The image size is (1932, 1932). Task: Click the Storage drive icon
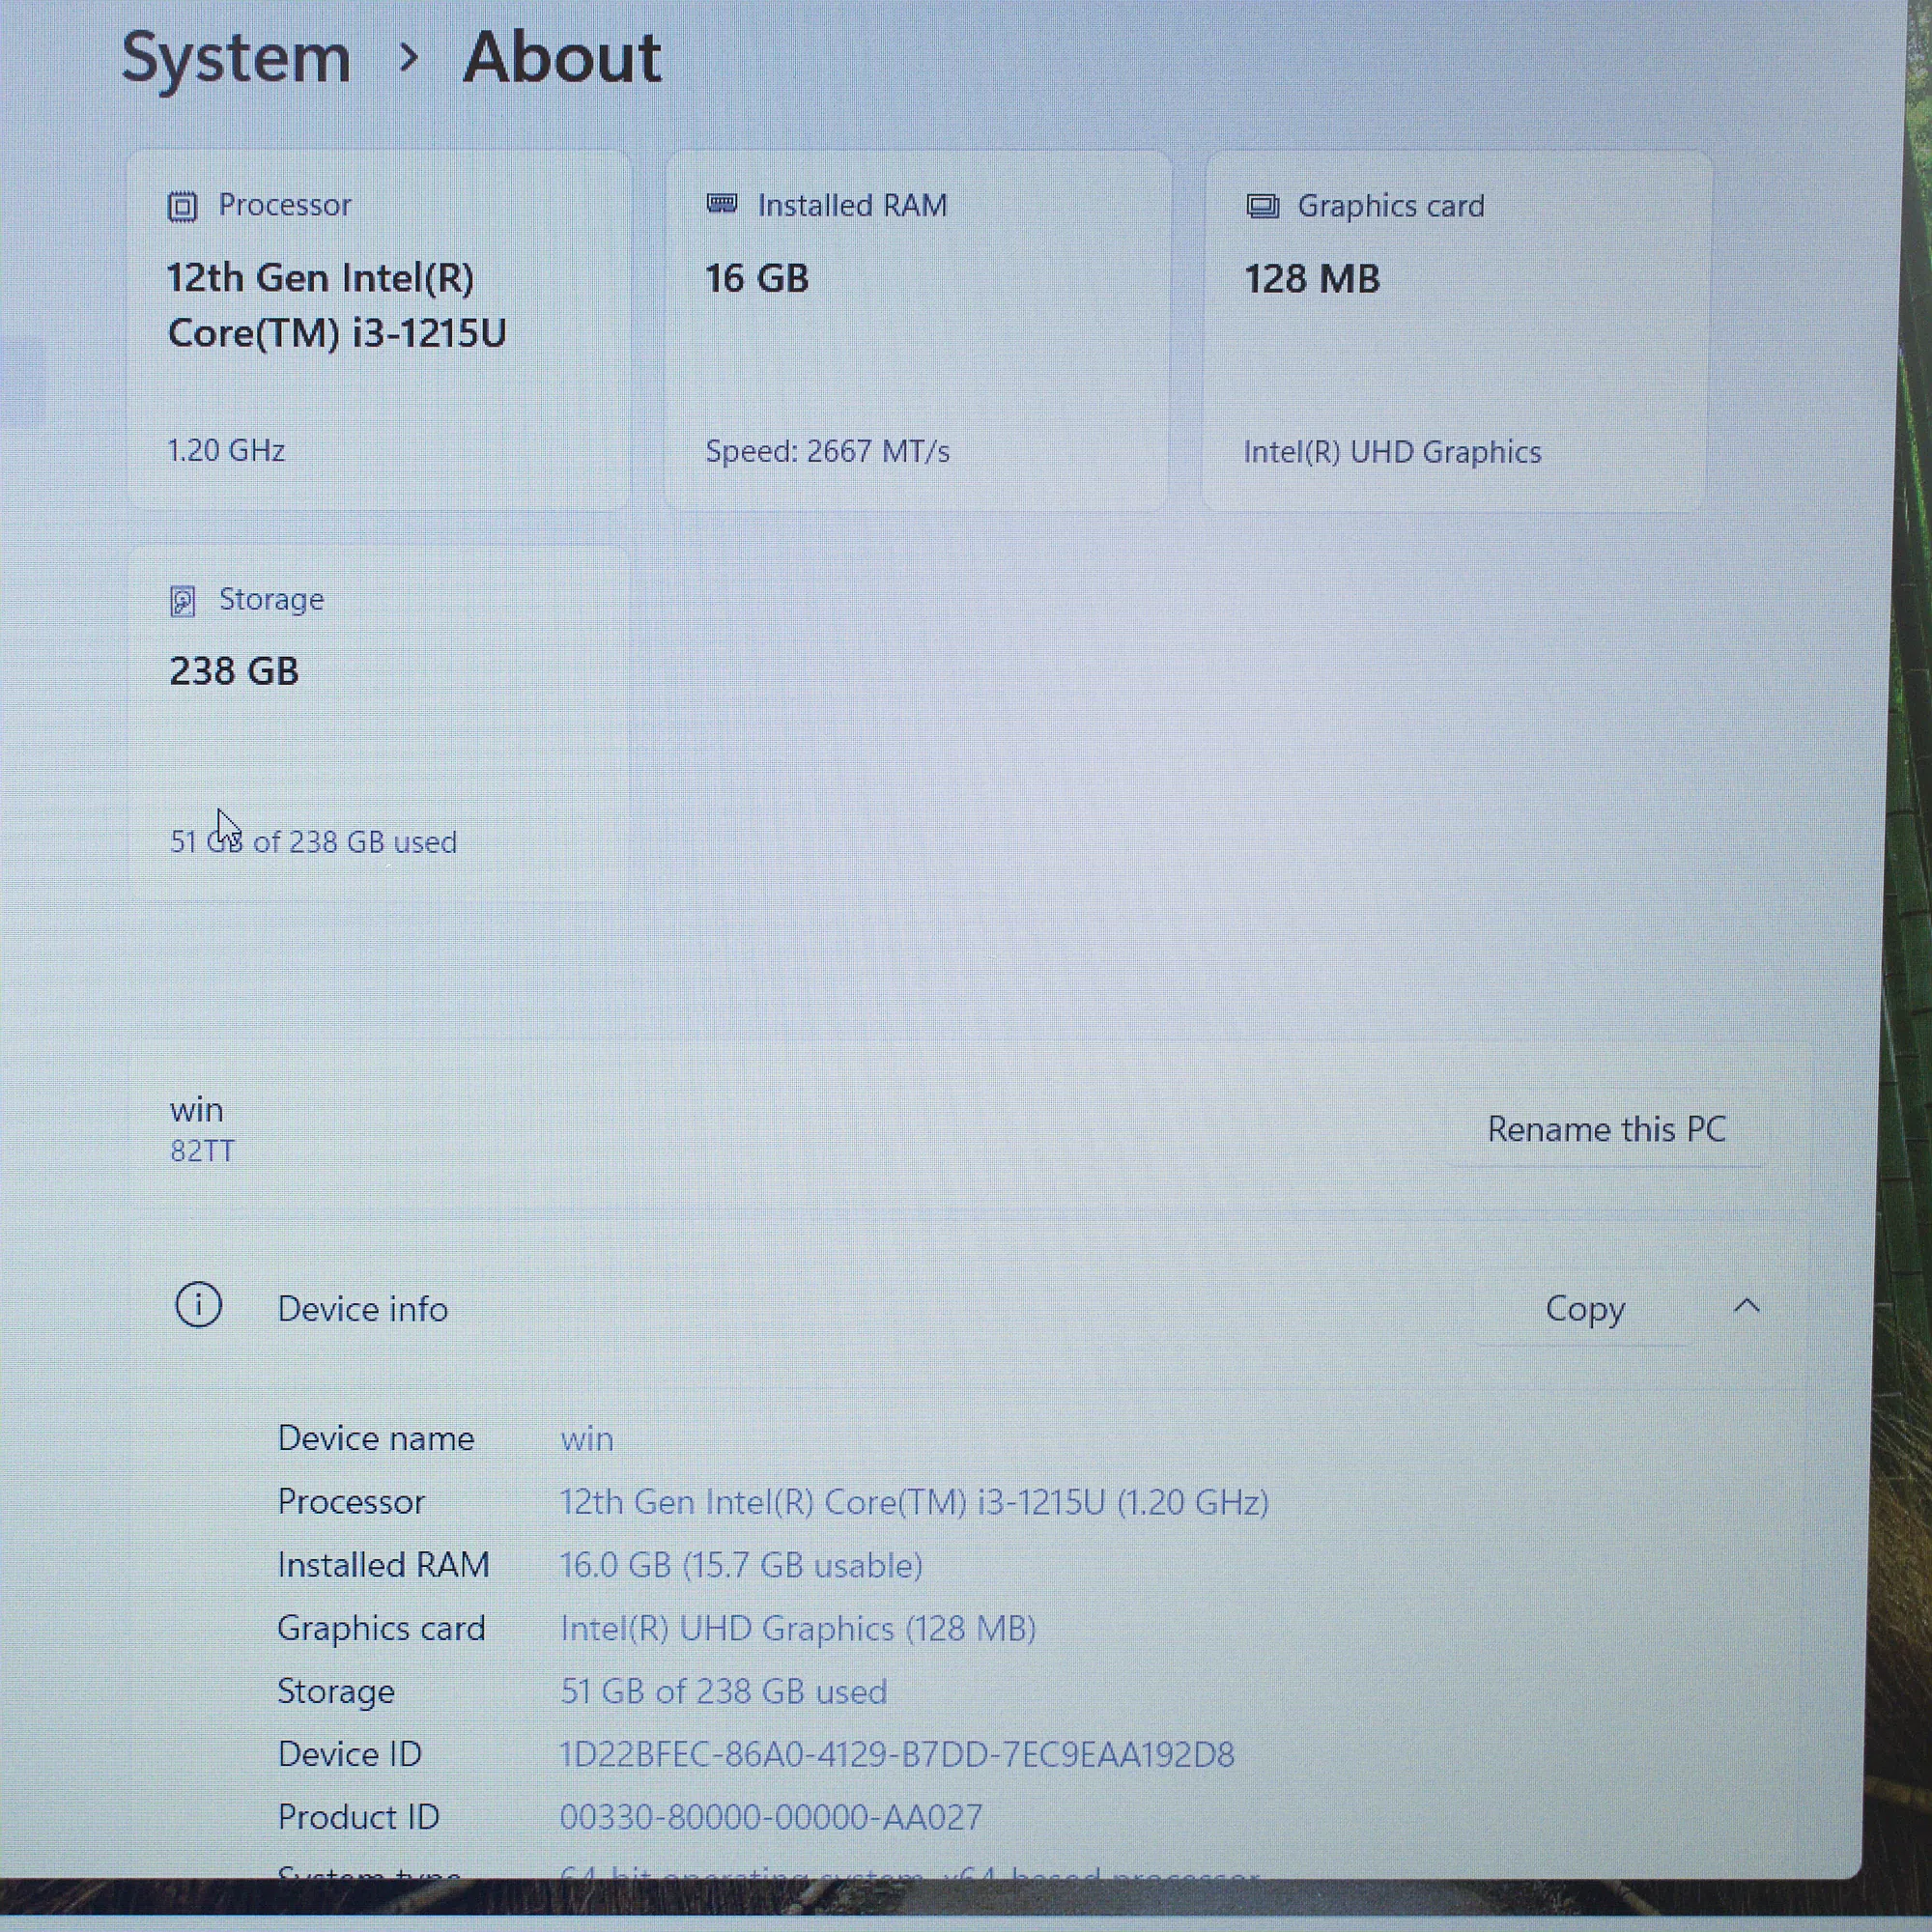pos(182,601)
